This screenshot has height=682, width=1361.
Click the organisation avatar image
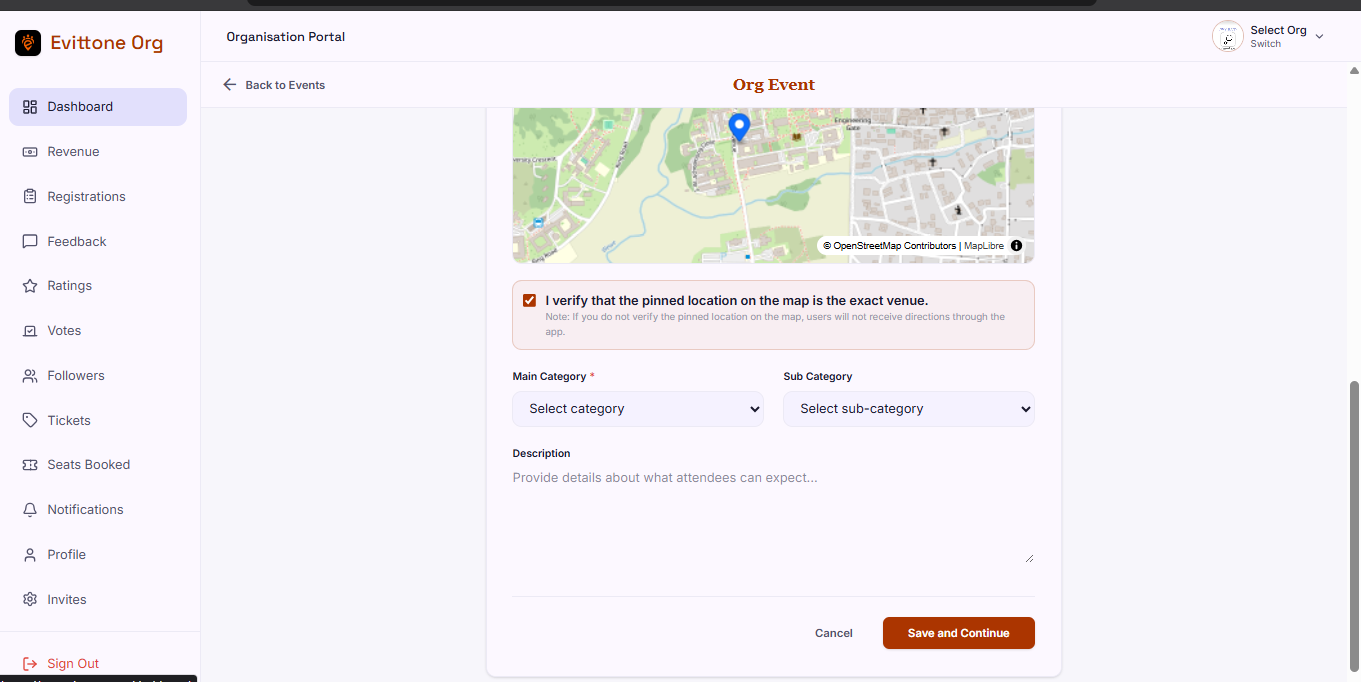1228,37
